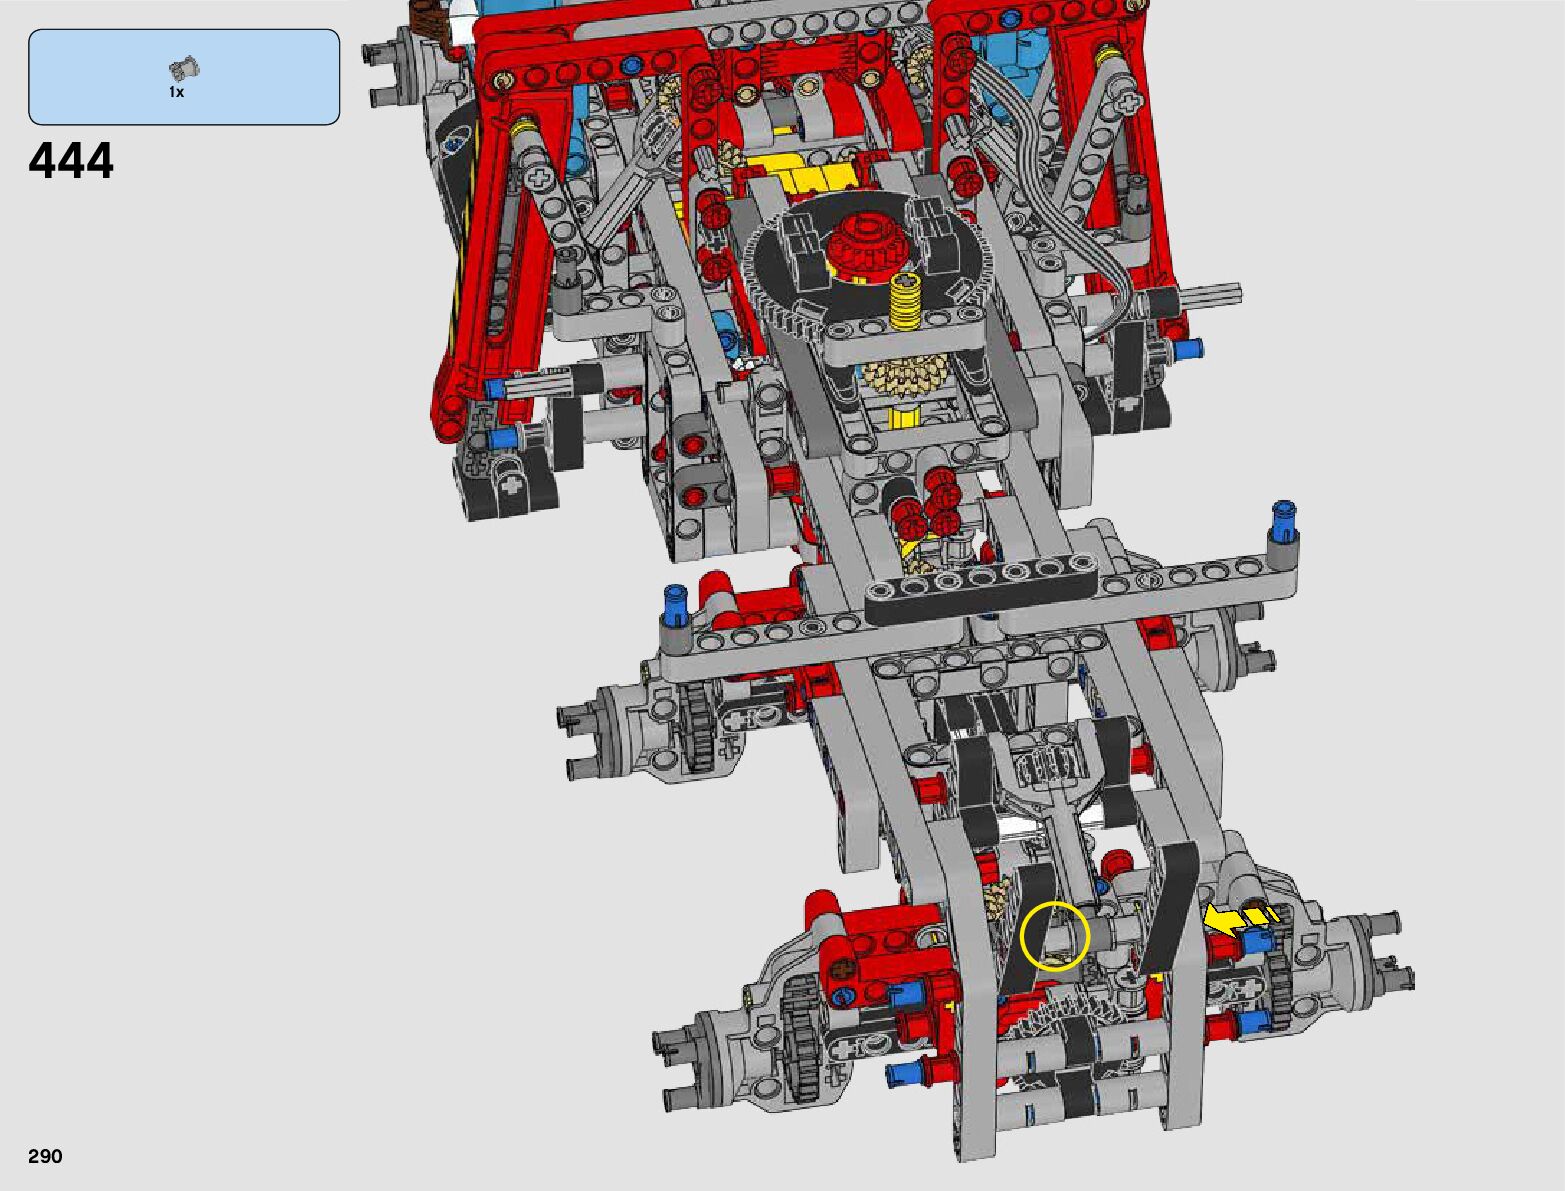Click the yellow placement arrow near the rear axle
This screenshot has width=1565, height=1191.
(x=1238, y=918)
